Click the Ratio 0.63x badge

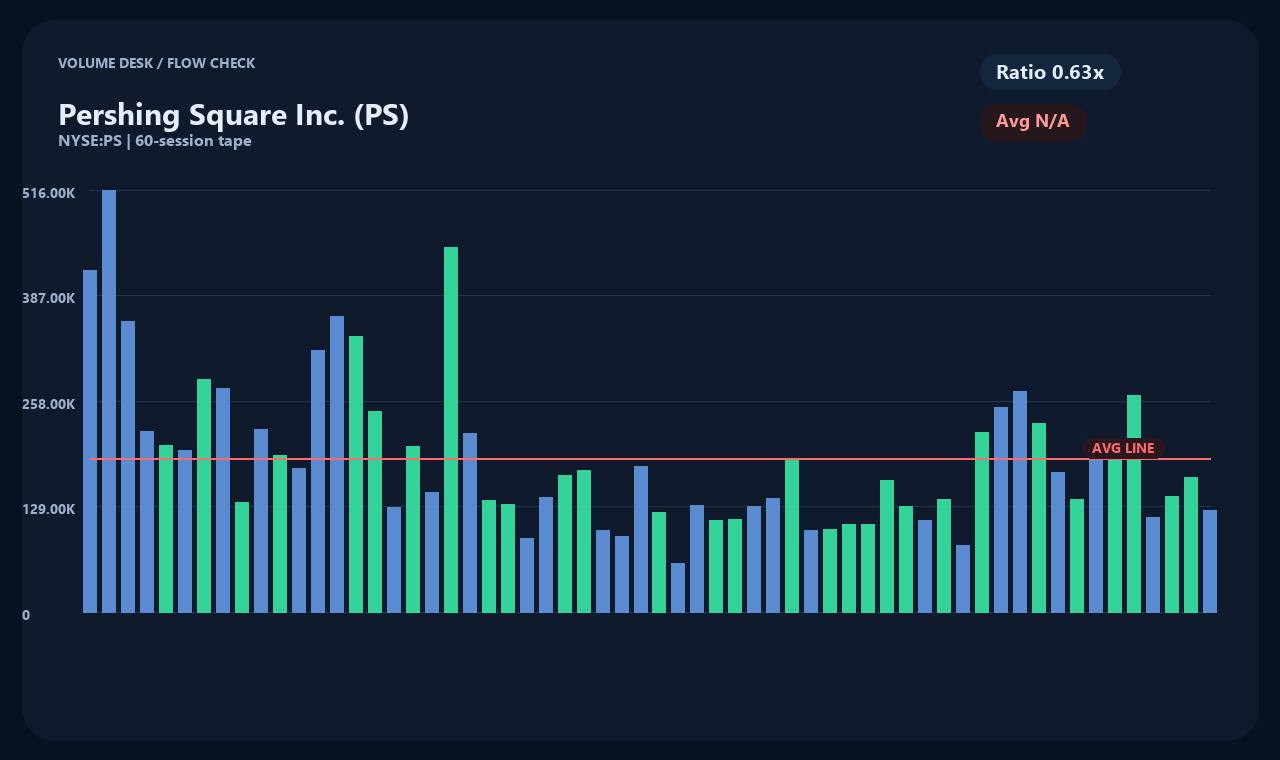pos(1050,72)
